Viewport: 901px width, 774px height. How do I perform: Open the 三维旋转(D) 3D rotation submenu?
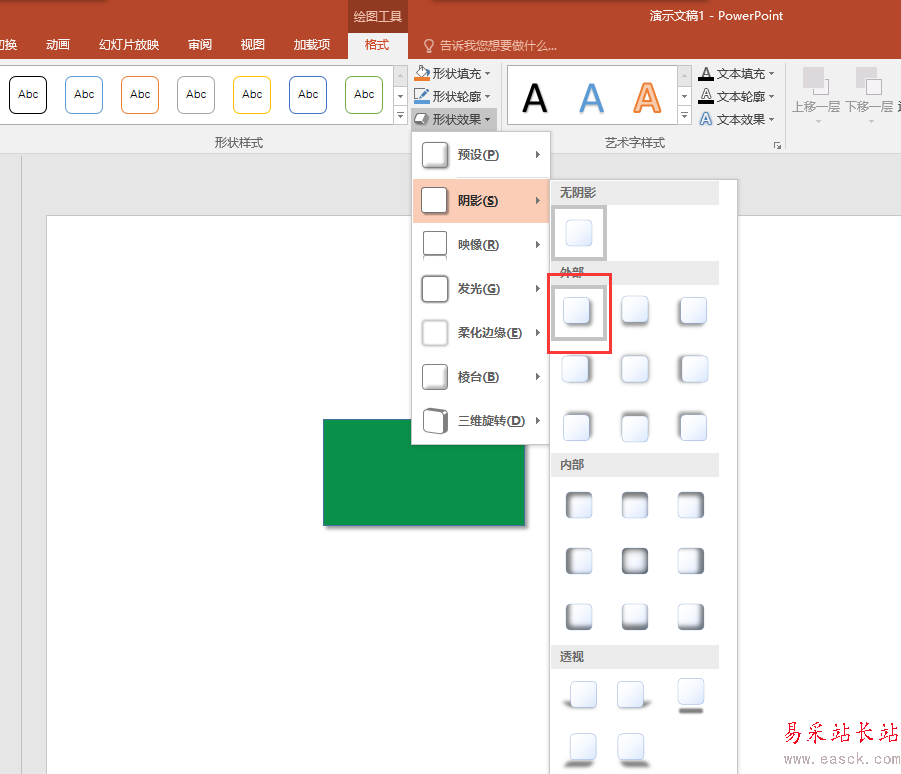pyautogui.click(x=481, y=421)
